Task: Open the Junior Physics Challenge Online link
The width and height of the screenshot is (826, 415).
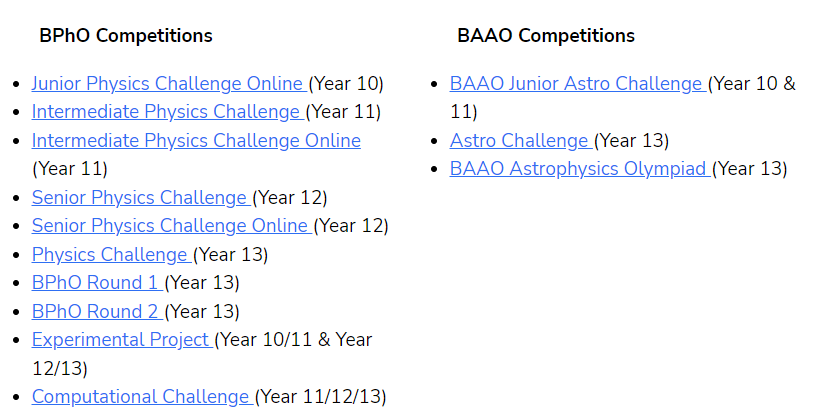Action: click(x=169, y=84)
